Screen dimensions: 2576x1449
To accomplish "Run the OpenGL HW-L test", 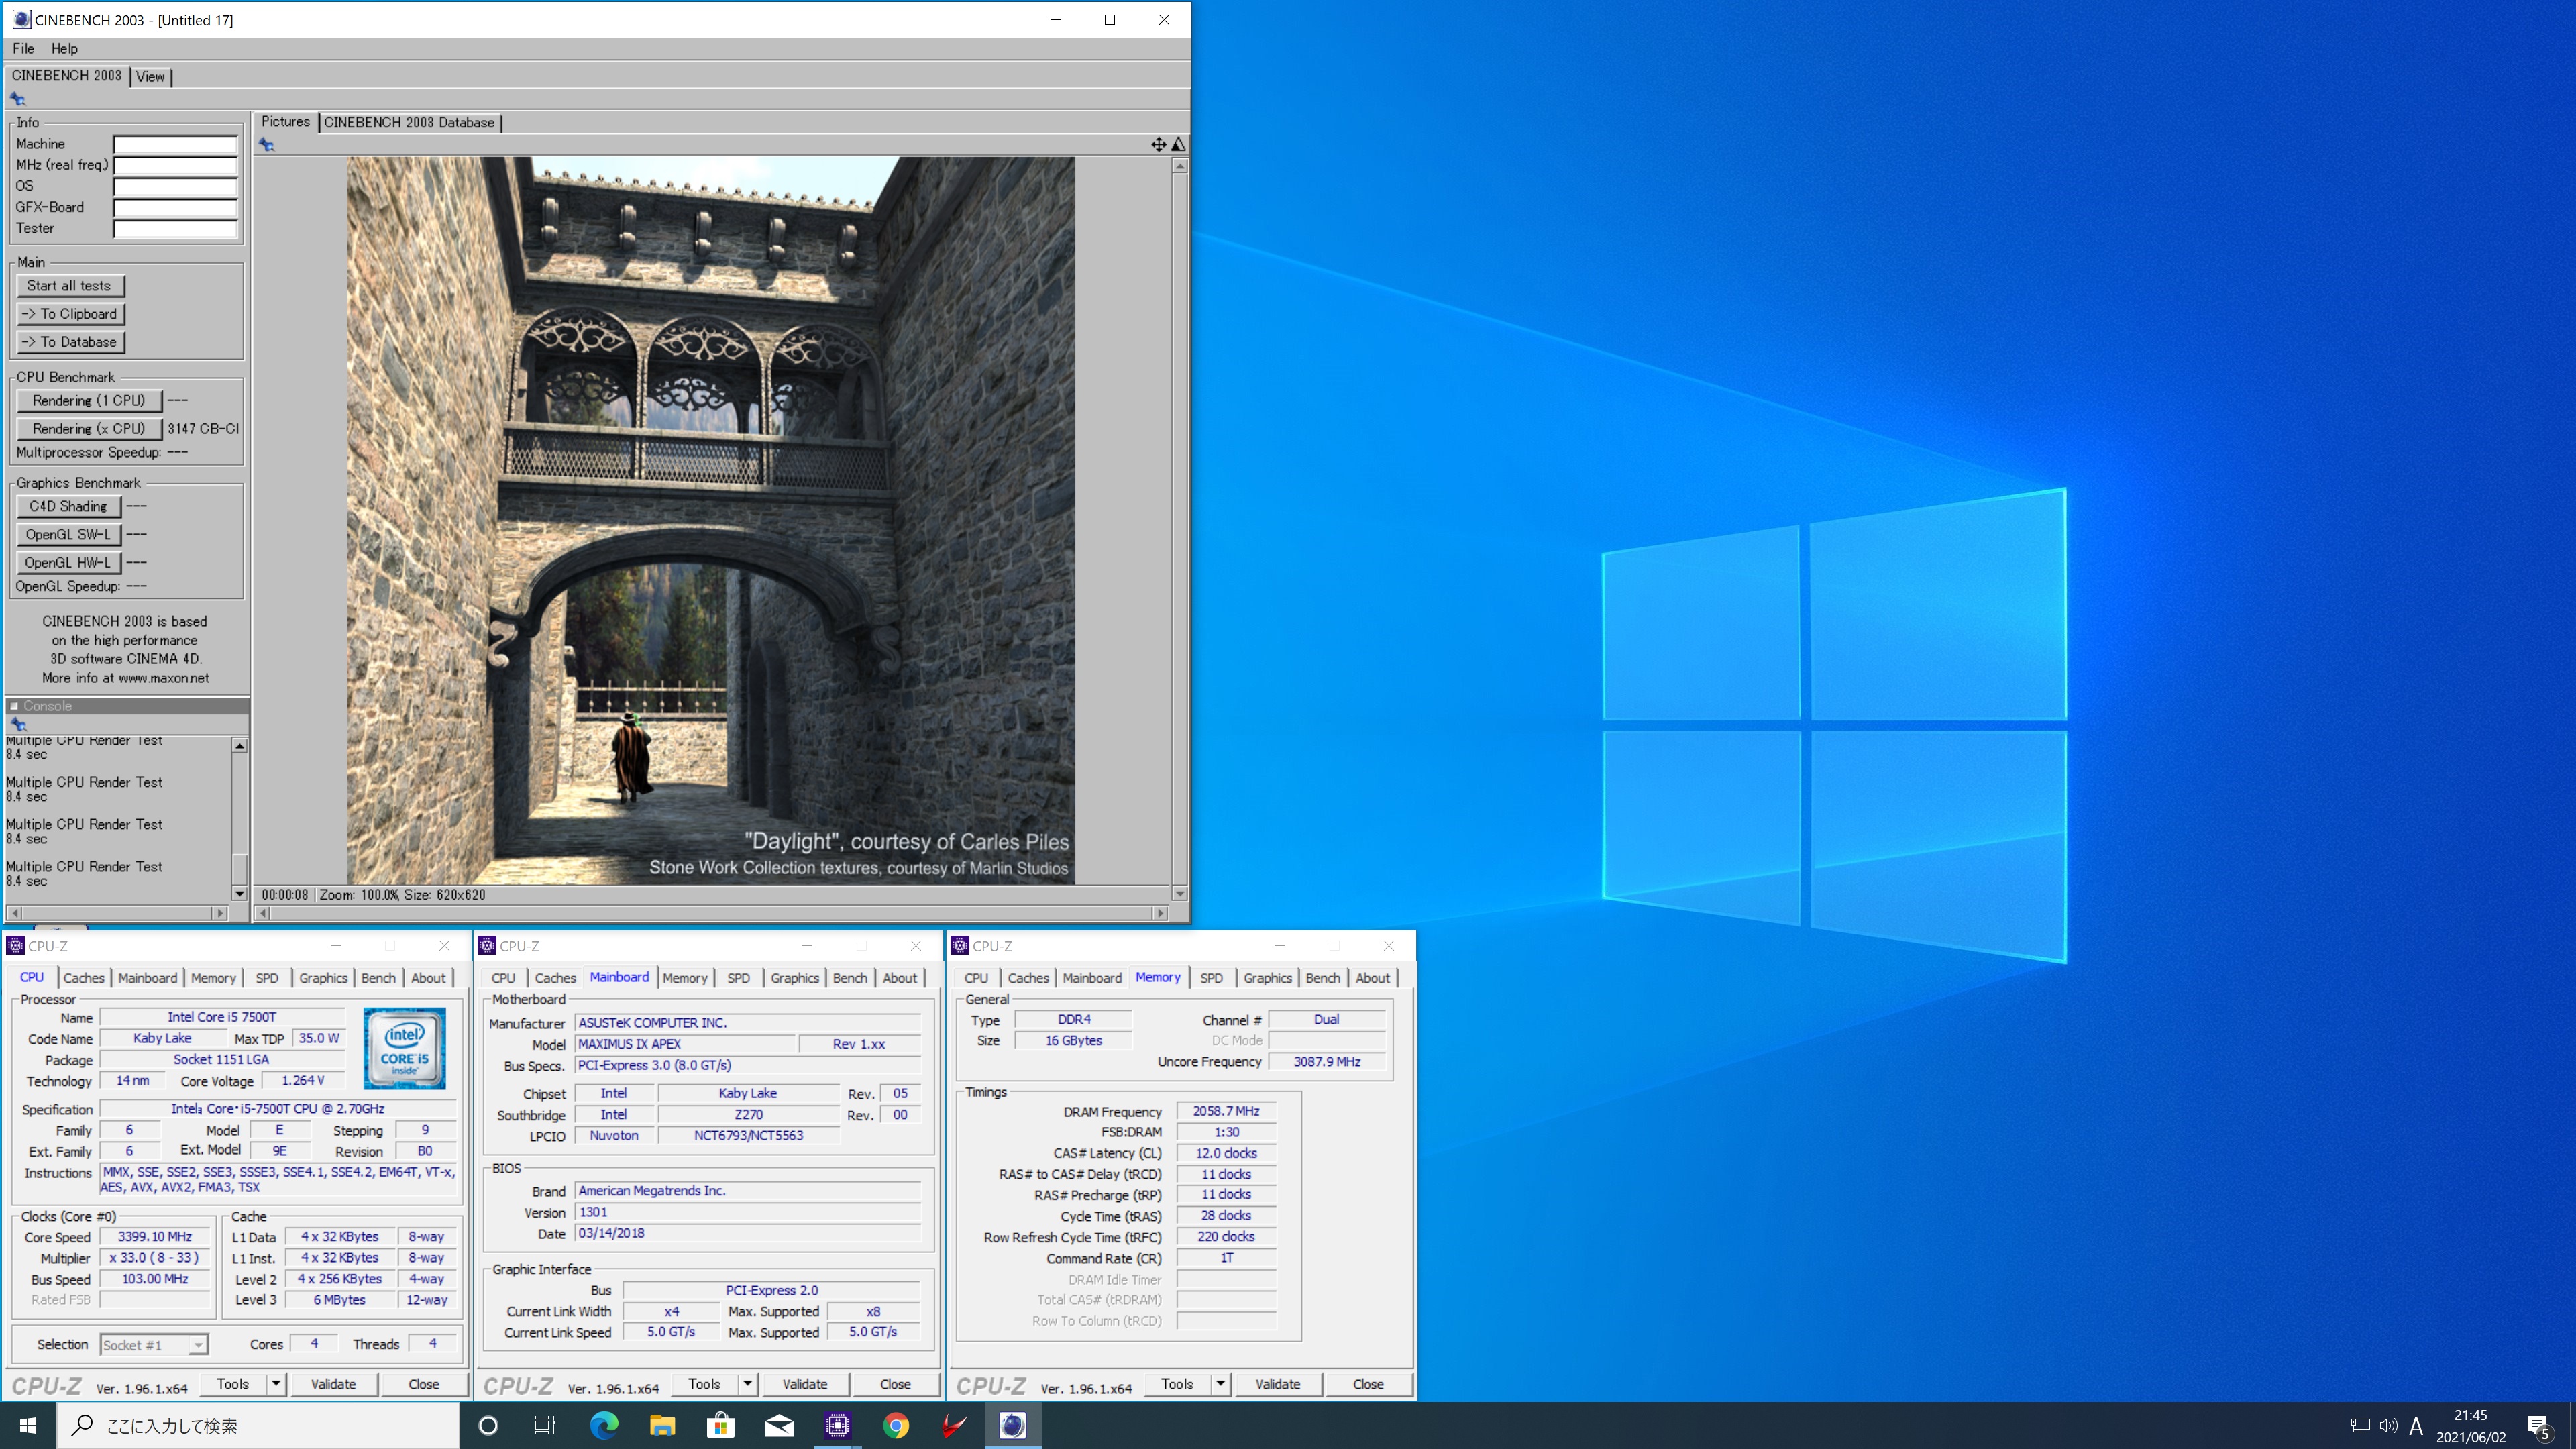I will point(68,563).
